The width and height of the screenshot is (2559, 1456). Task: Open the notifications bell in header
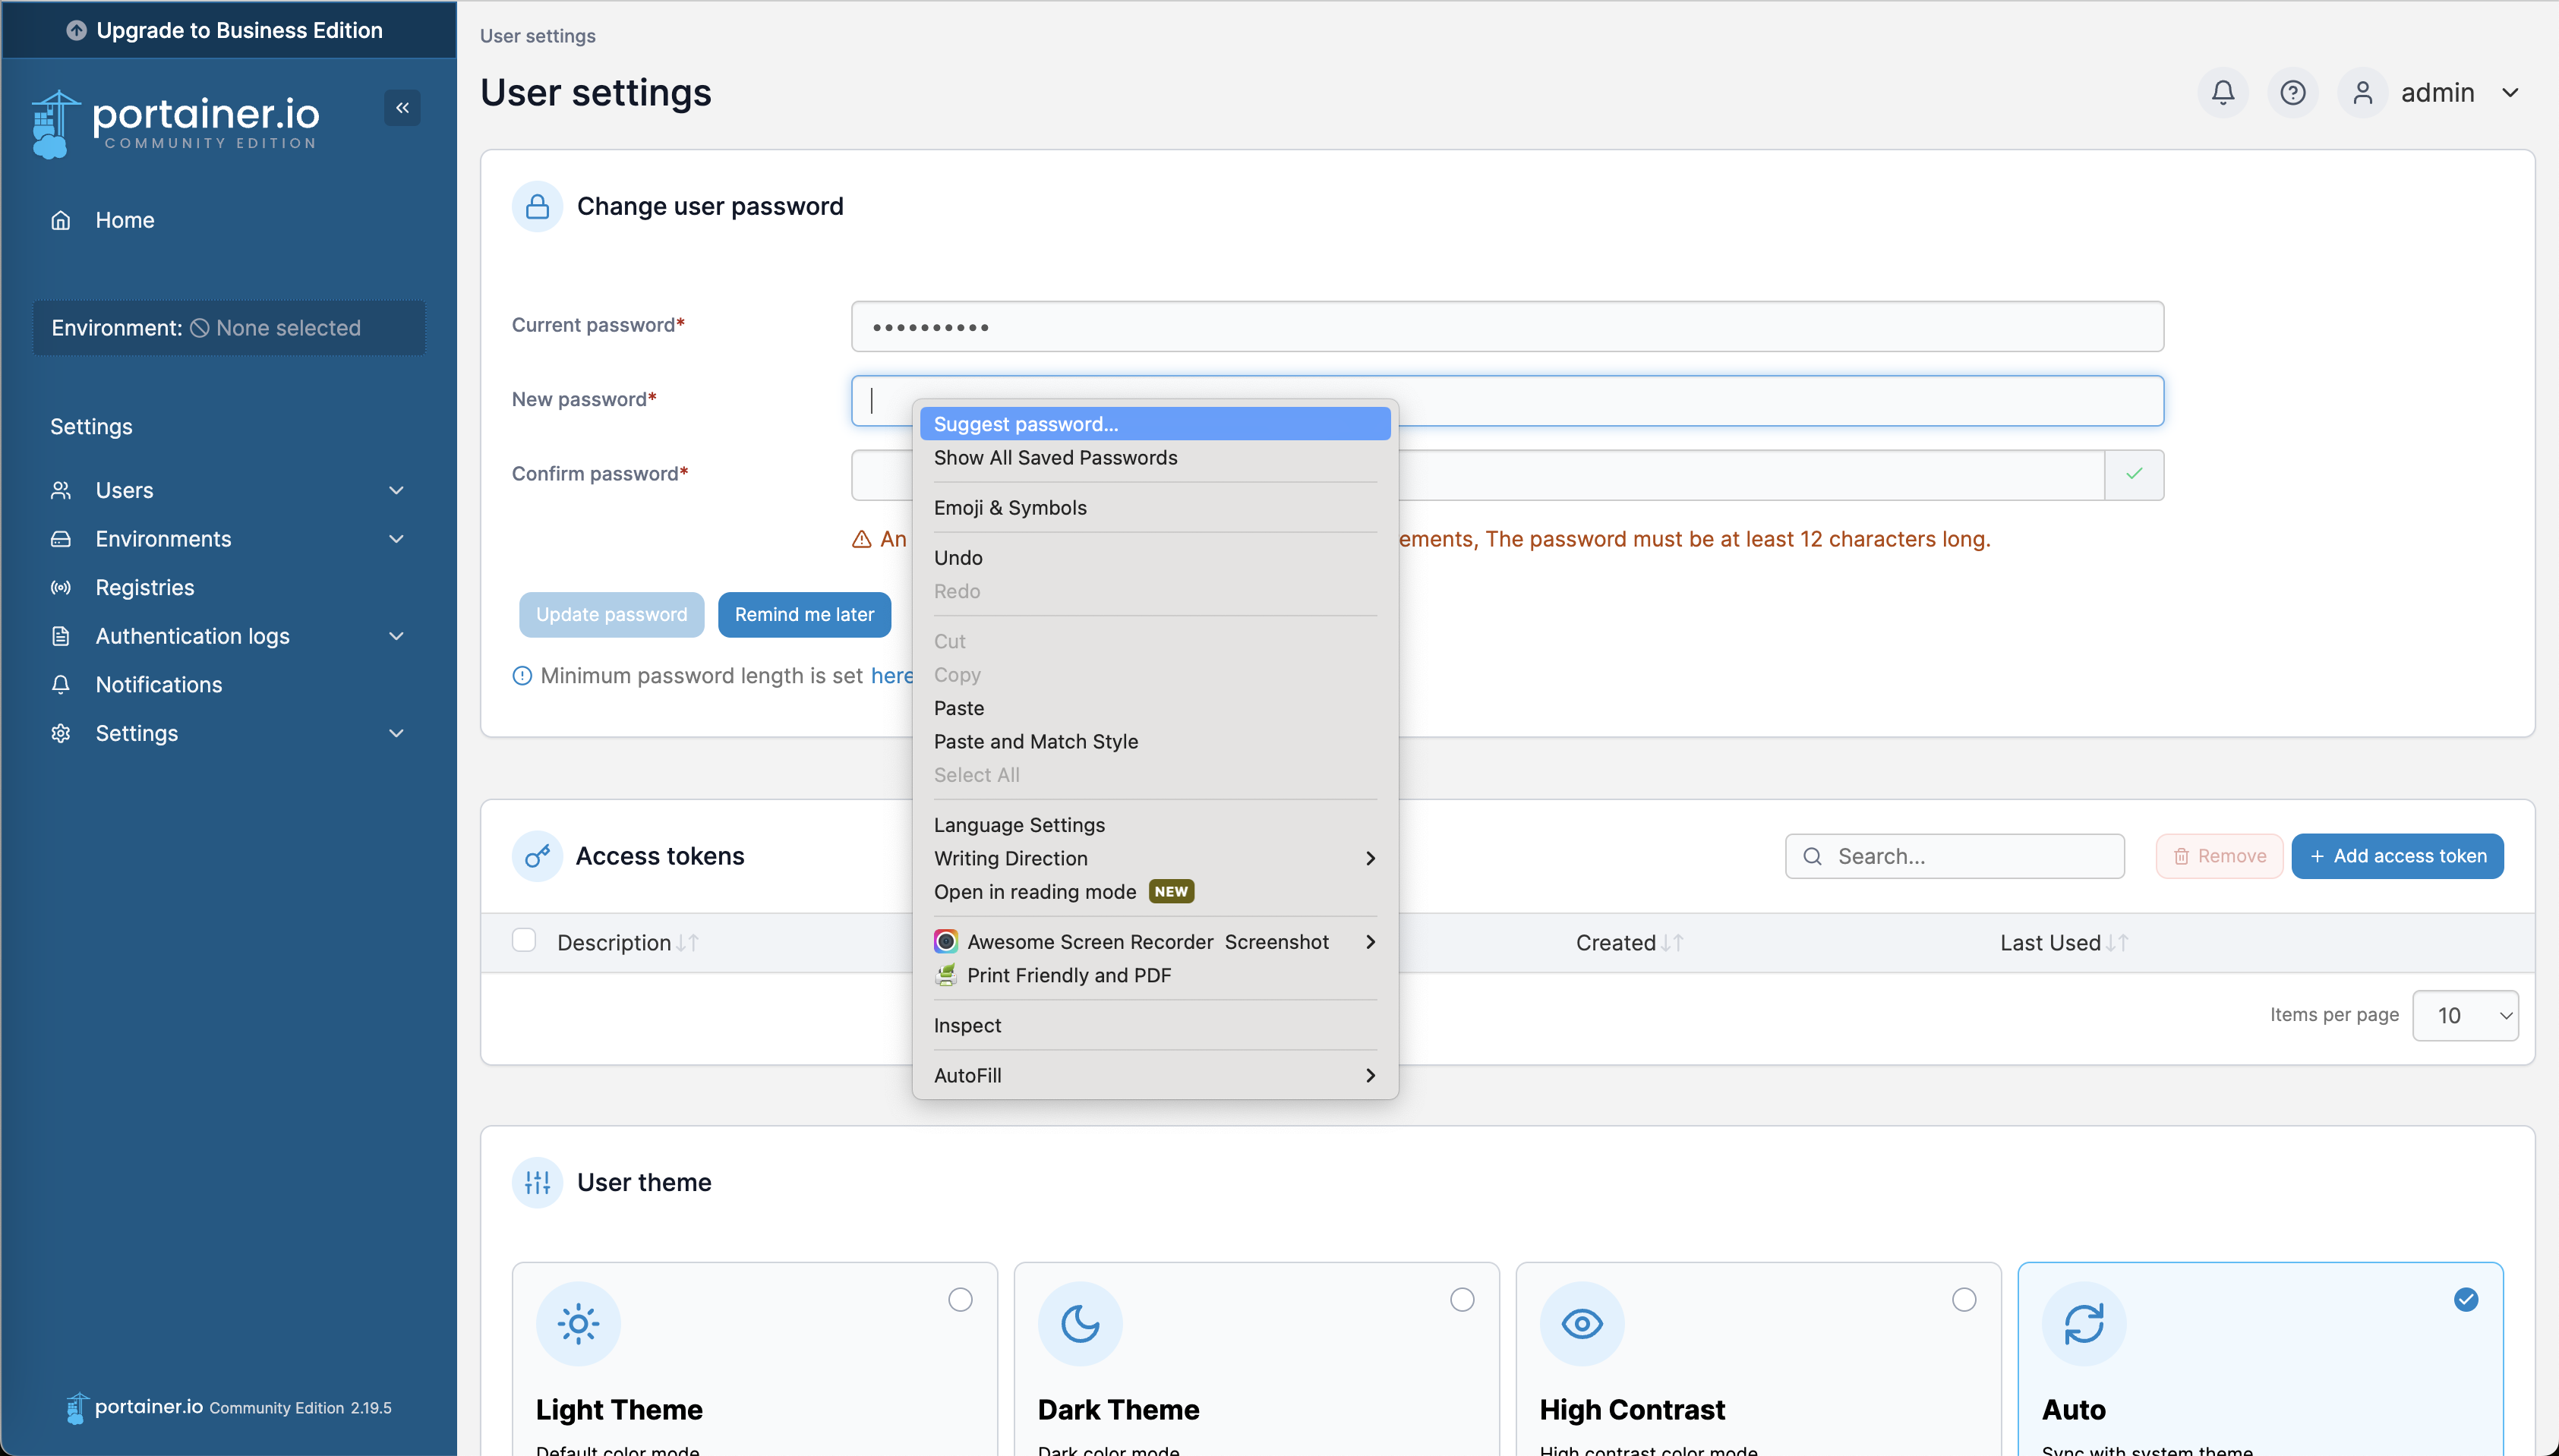click(x=2222, y=93)
